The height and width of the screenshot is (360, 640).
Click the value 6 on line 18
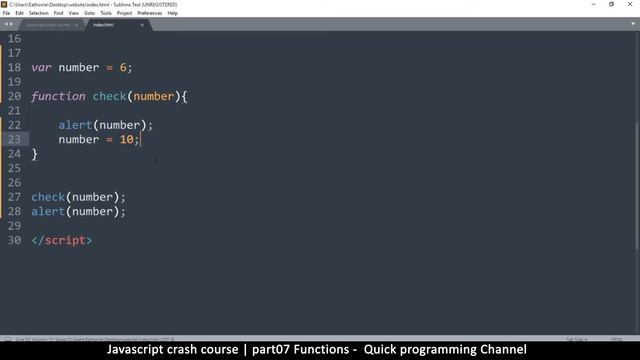coord(123,68)
